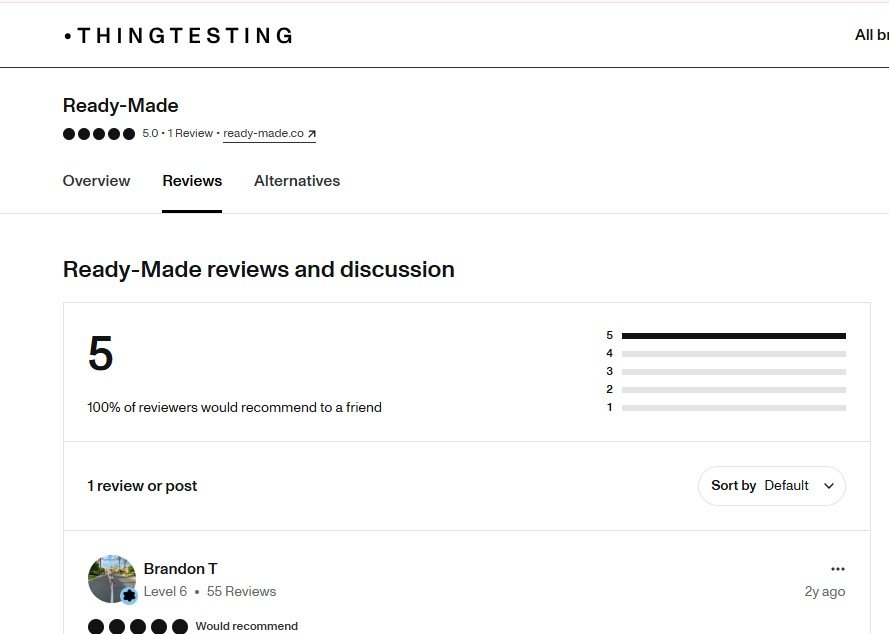Click the 5-star rating bar
Screen dimensions: 889x634
click(734, 336)
